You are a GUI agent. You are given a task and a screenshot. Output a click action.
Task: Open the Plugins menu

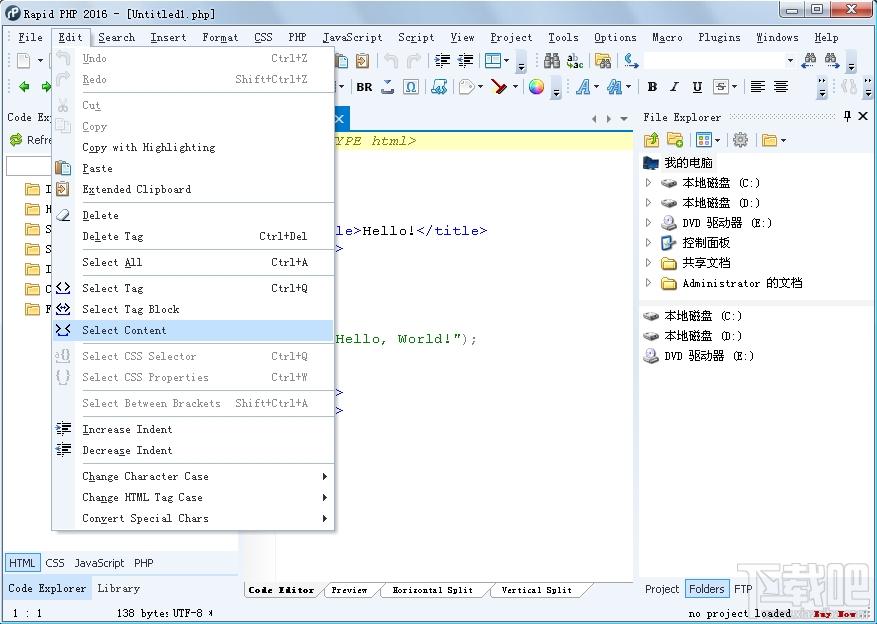pyautogui.click(x=719, y=37)
